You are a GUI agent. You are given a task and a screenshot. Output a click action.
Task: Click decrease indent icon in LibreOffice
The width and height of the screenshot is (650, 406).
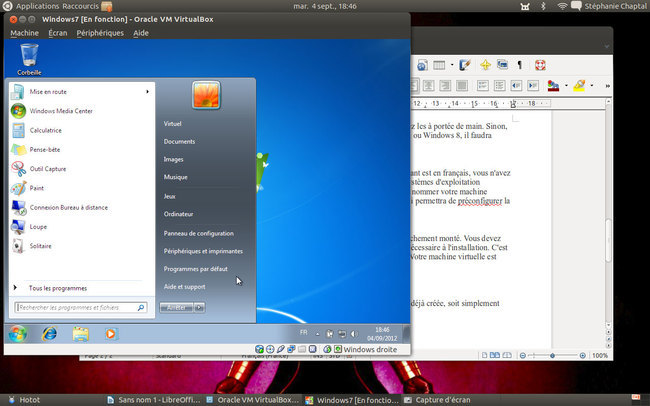[x=516, y=86]
